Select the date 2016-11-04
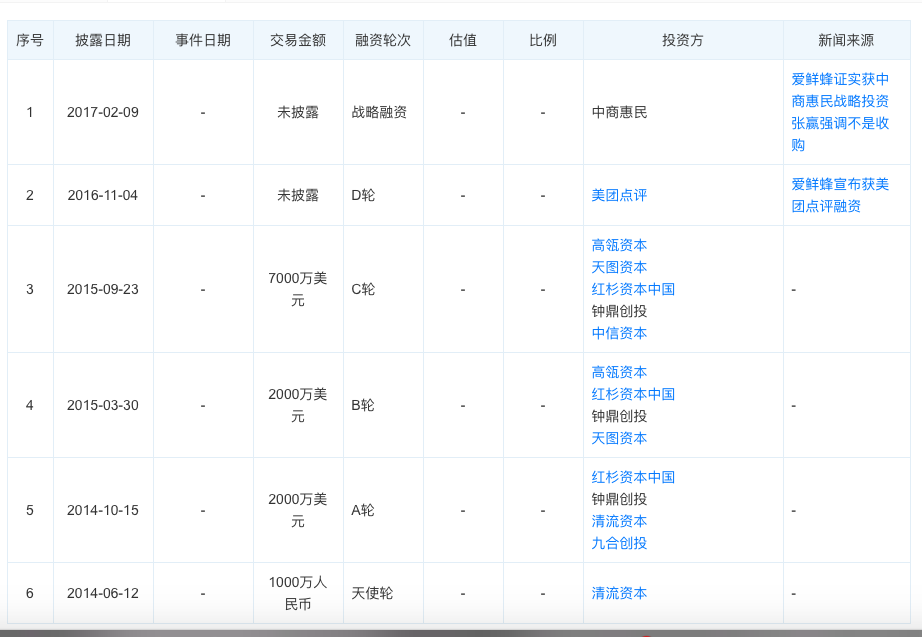Screen dimensions: 922x637 tap(103, 195)
